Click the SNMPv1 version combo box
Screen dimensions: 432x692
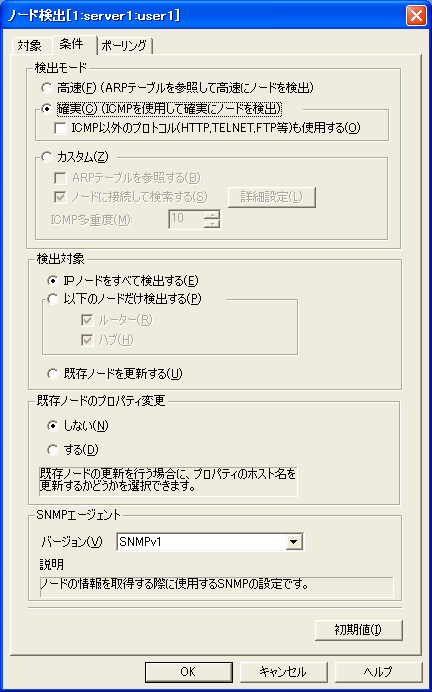[210, 542]
